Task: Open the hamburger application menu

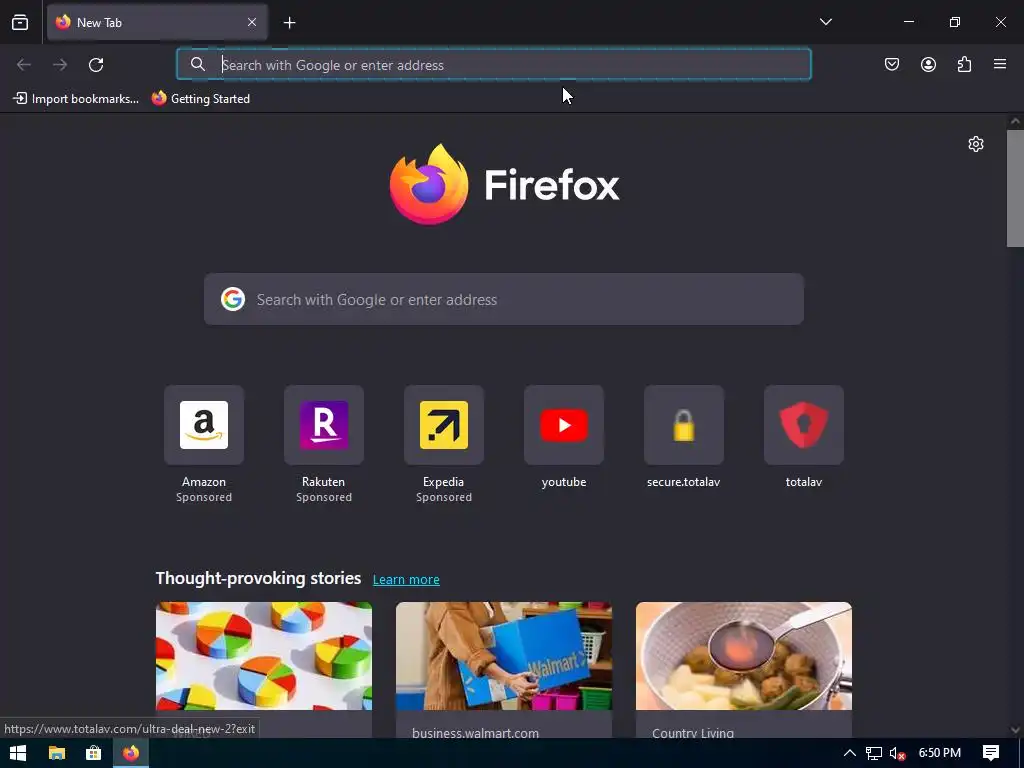Action: (x=1000, y=64)
